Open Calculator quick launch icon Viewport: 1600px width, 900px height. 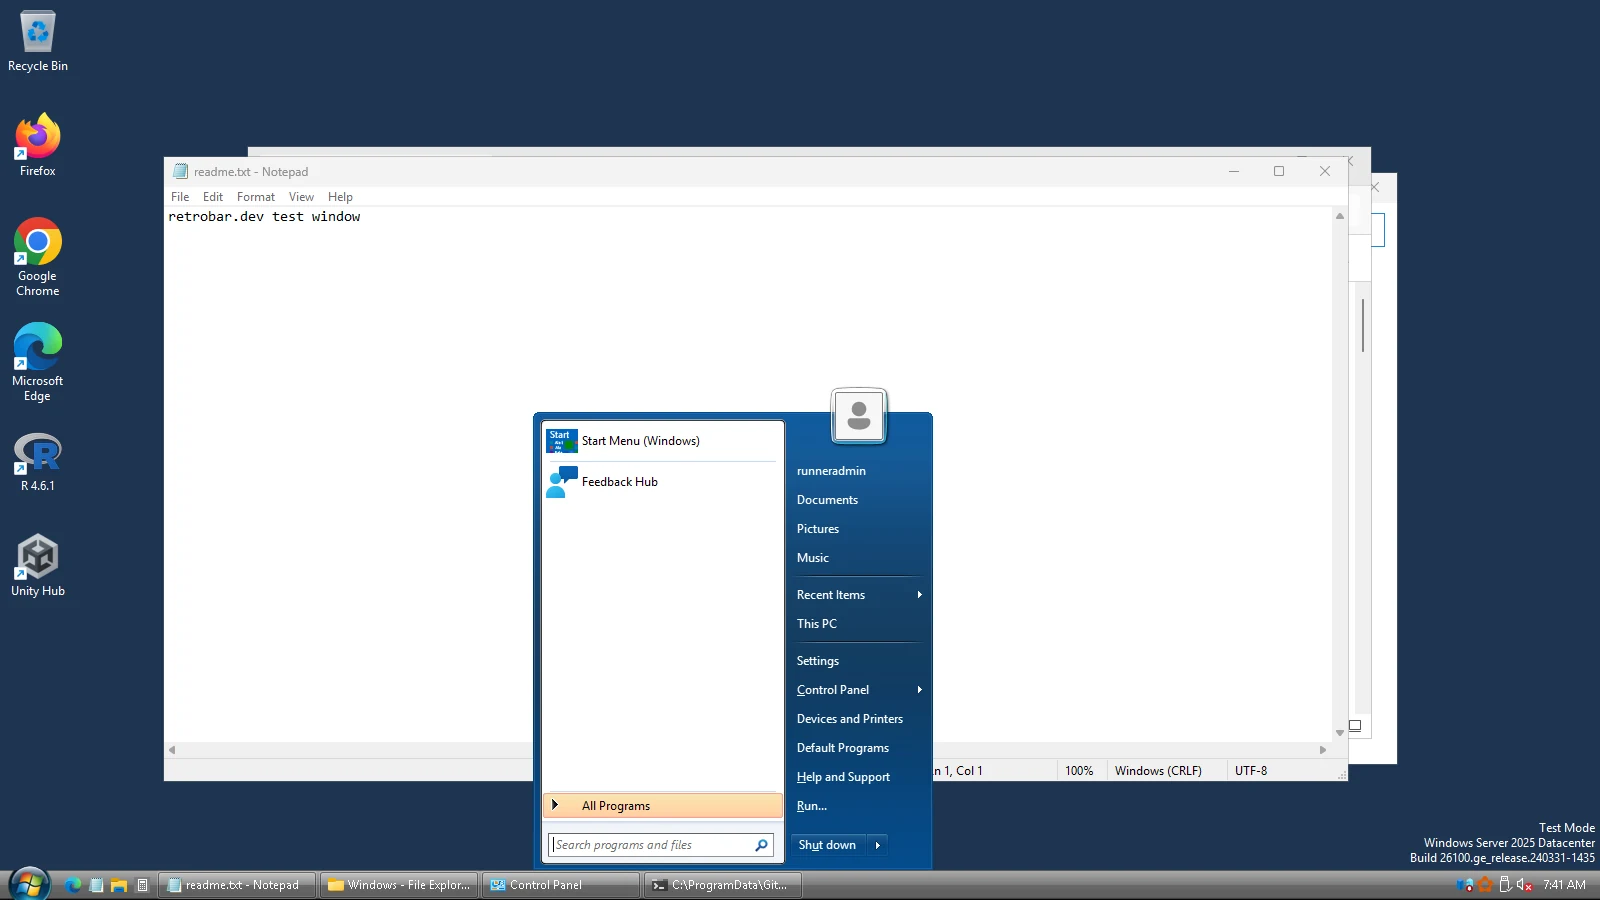pyautogui.click(x=142, y=885)
